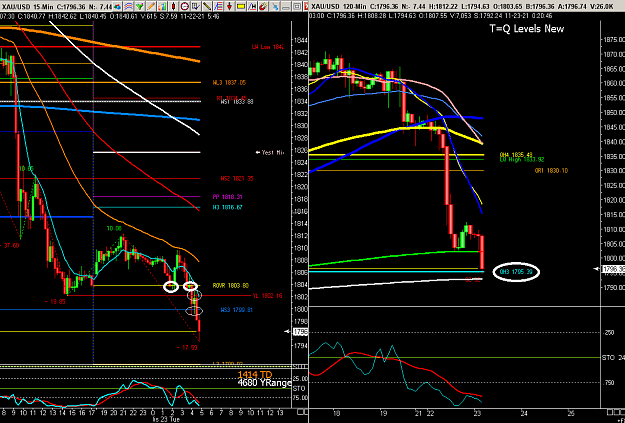625x423 pixels.
Task: Select the orange pencil drawing tool
Action: pos(151,6)
